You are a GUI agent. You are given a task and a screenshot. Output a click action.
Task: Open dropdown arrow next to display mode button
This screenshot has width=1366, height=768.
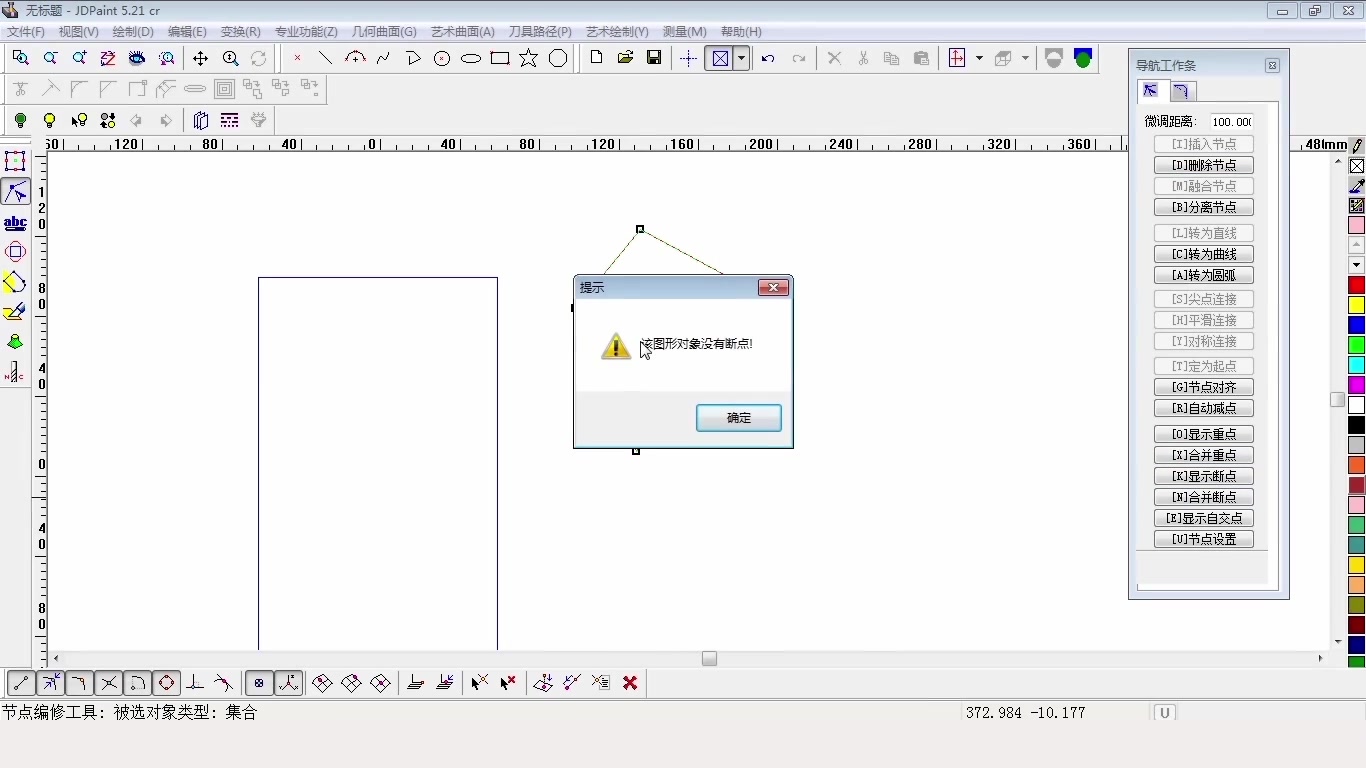(741, 58)
